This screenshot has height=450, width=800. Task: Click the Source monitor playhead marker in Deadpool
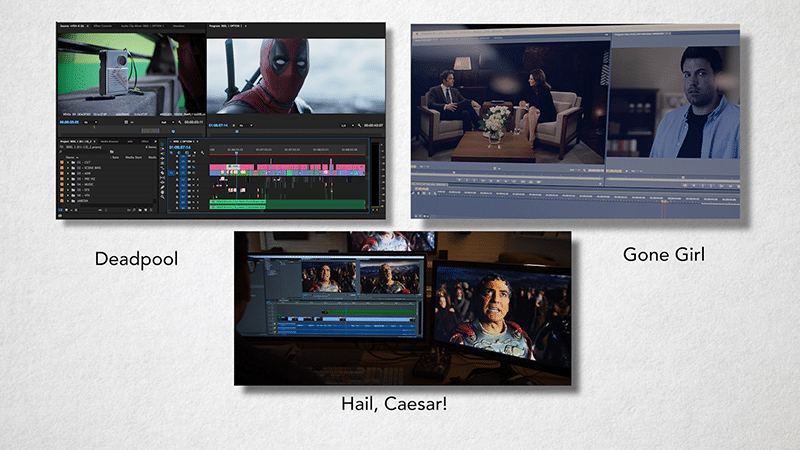pos(173,132)
